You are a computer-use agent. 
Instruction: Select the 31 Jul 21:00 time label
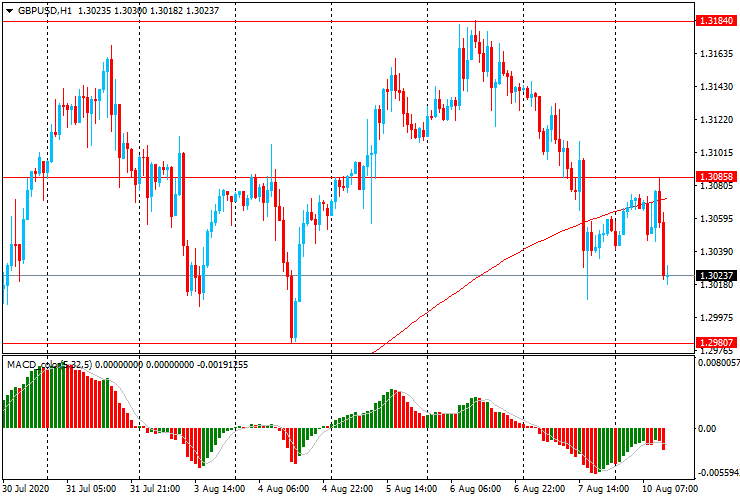click(155, 488)
